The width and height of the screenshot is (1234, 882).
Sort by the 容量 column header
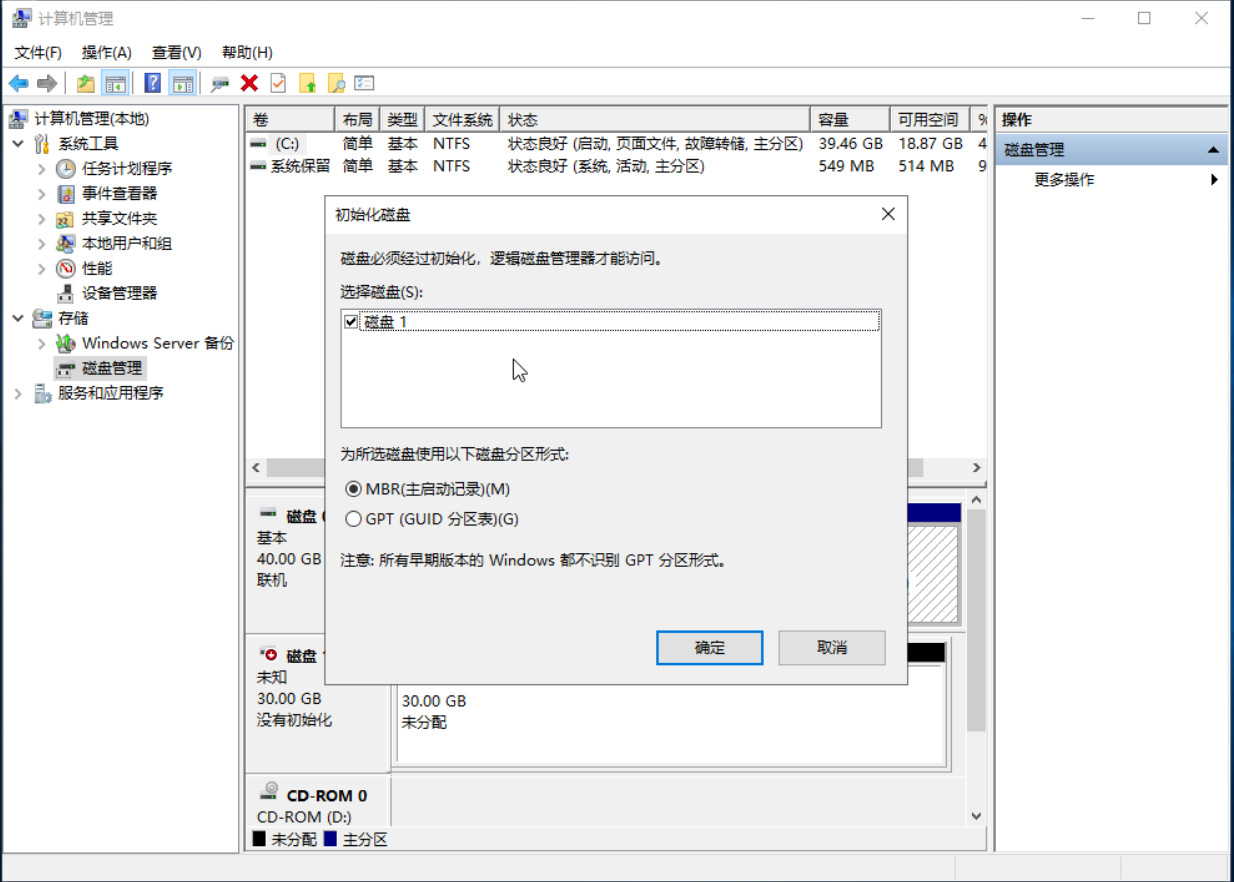coord(850,120)
